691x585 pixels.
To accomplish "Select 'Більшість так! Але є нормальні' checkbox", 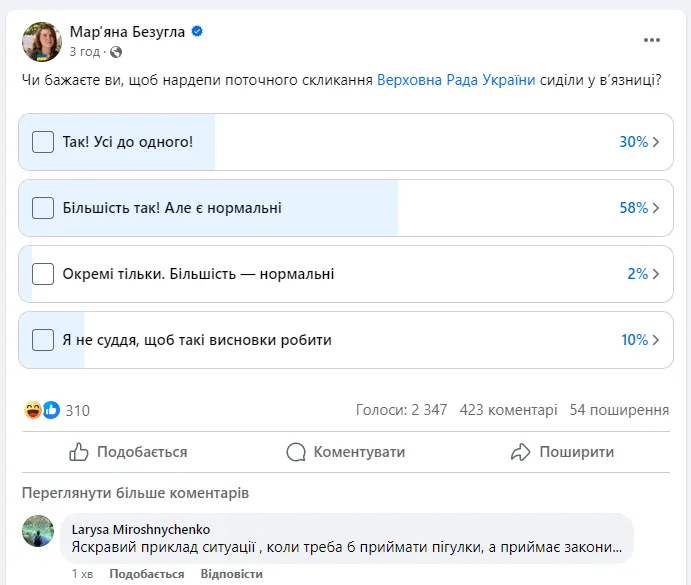I will click(x=43, y=208).
